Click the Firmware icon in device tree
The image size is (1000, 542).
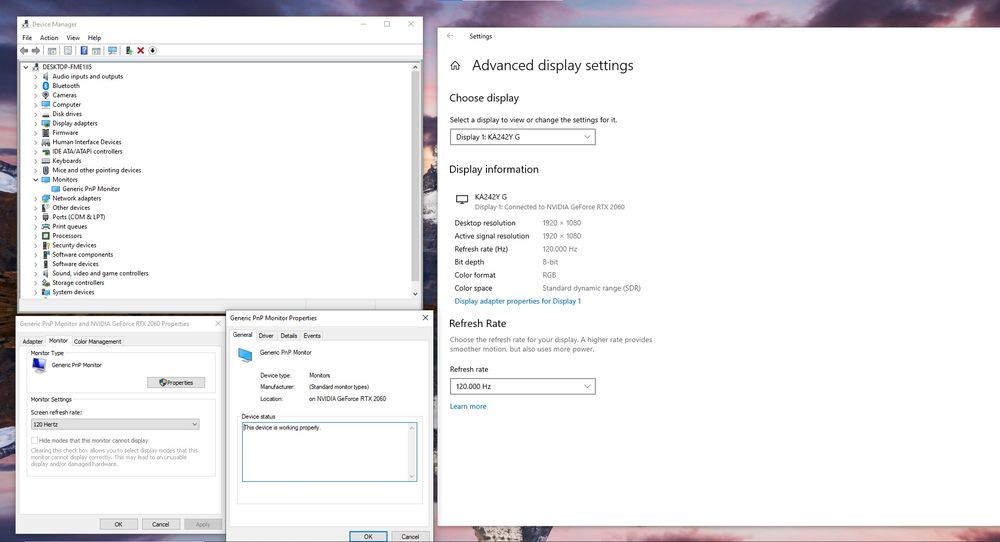[46, 133]
